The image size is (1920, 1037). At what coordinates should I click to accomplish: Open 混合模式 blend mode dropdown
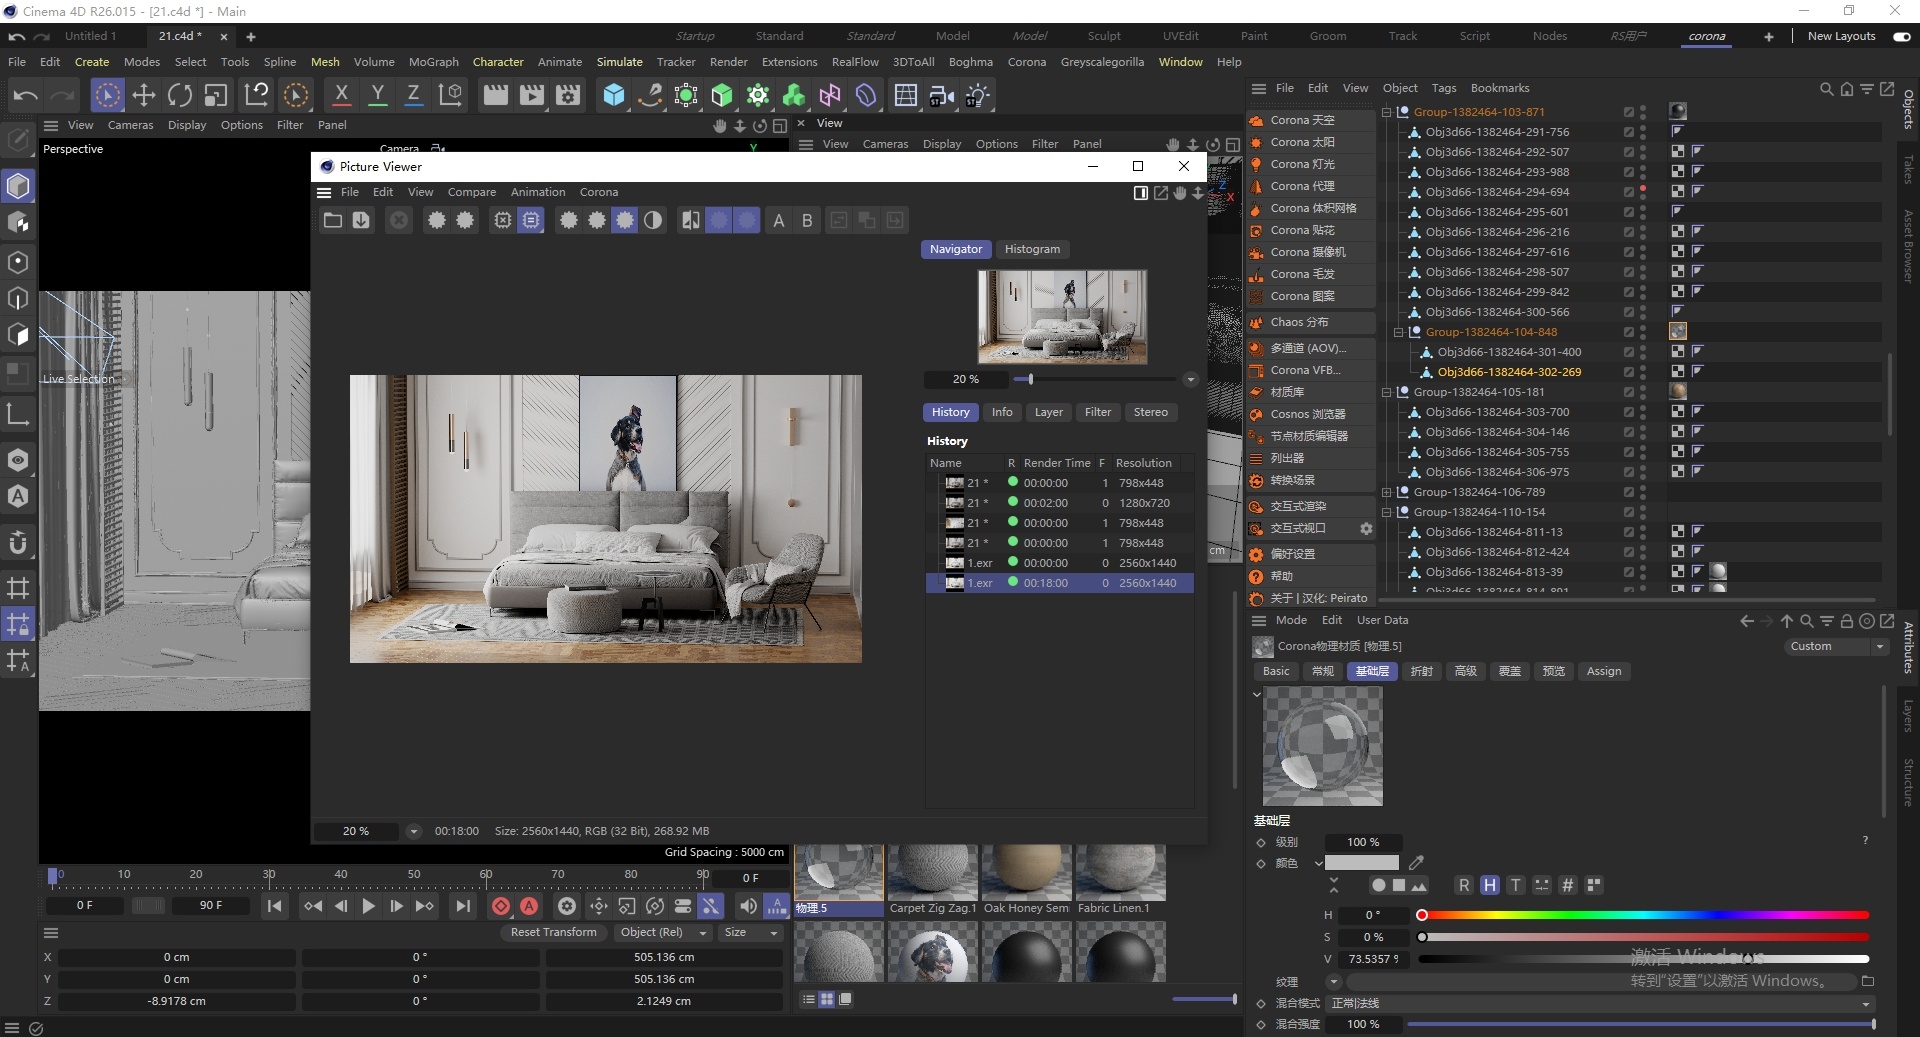coord(1600,1003)
